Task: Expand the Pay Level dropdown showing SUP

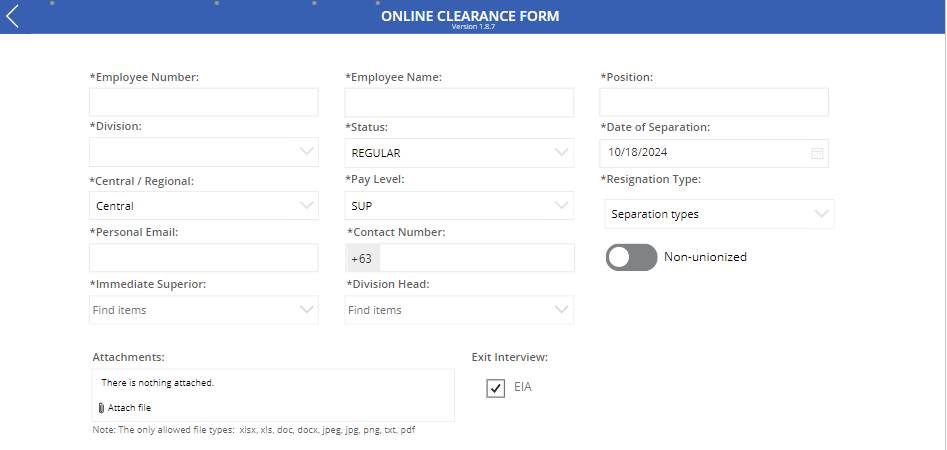Action: point(562,206)
